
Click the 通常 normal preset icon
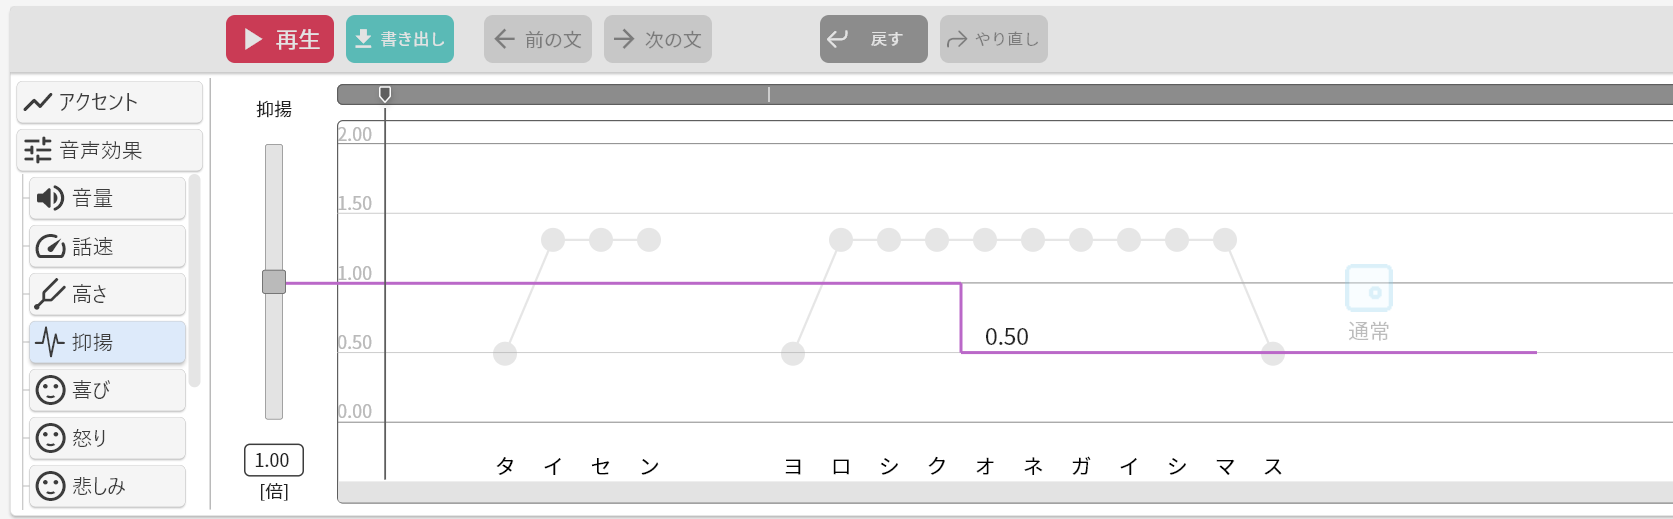coord(1369,289)
